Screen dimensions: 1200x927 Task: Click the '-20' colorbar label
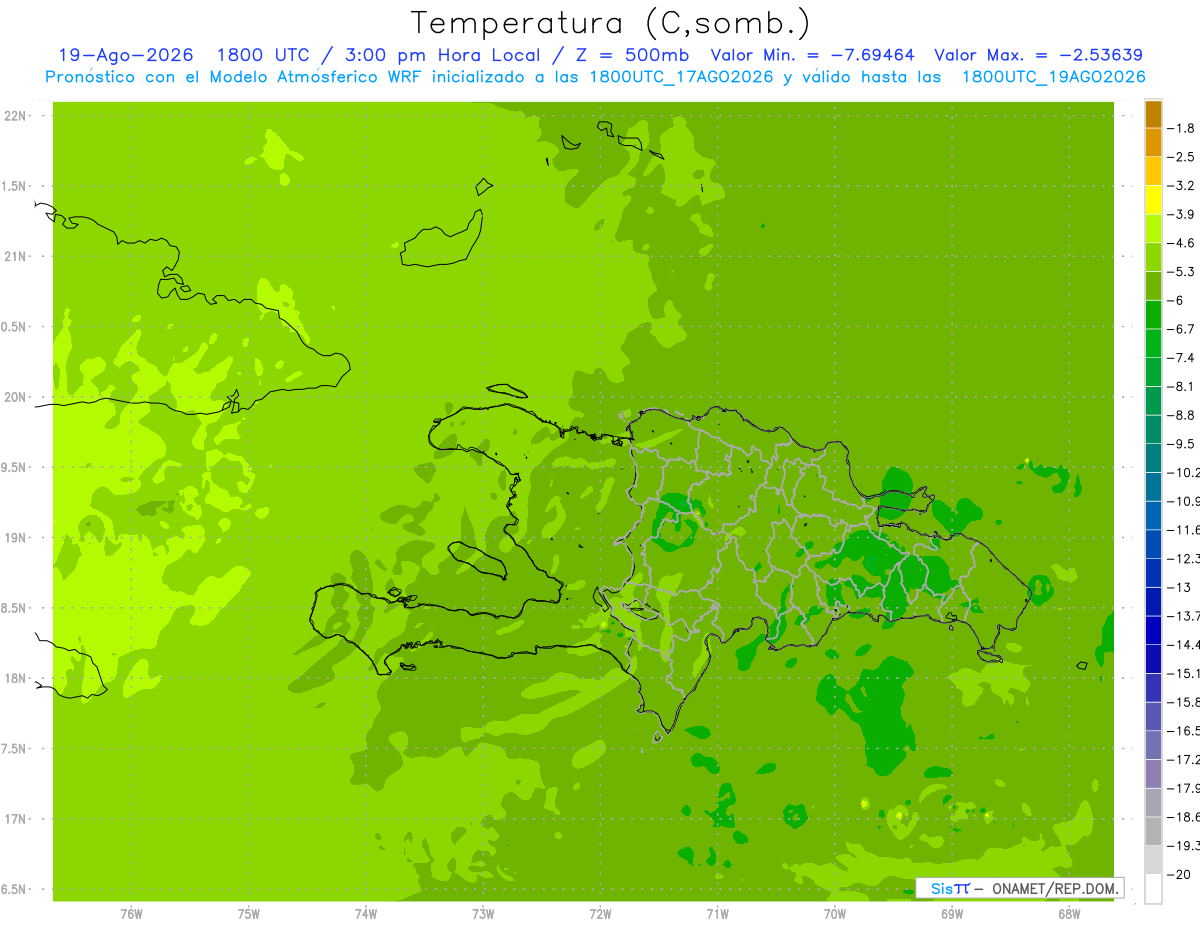[x=1179, y=874]
